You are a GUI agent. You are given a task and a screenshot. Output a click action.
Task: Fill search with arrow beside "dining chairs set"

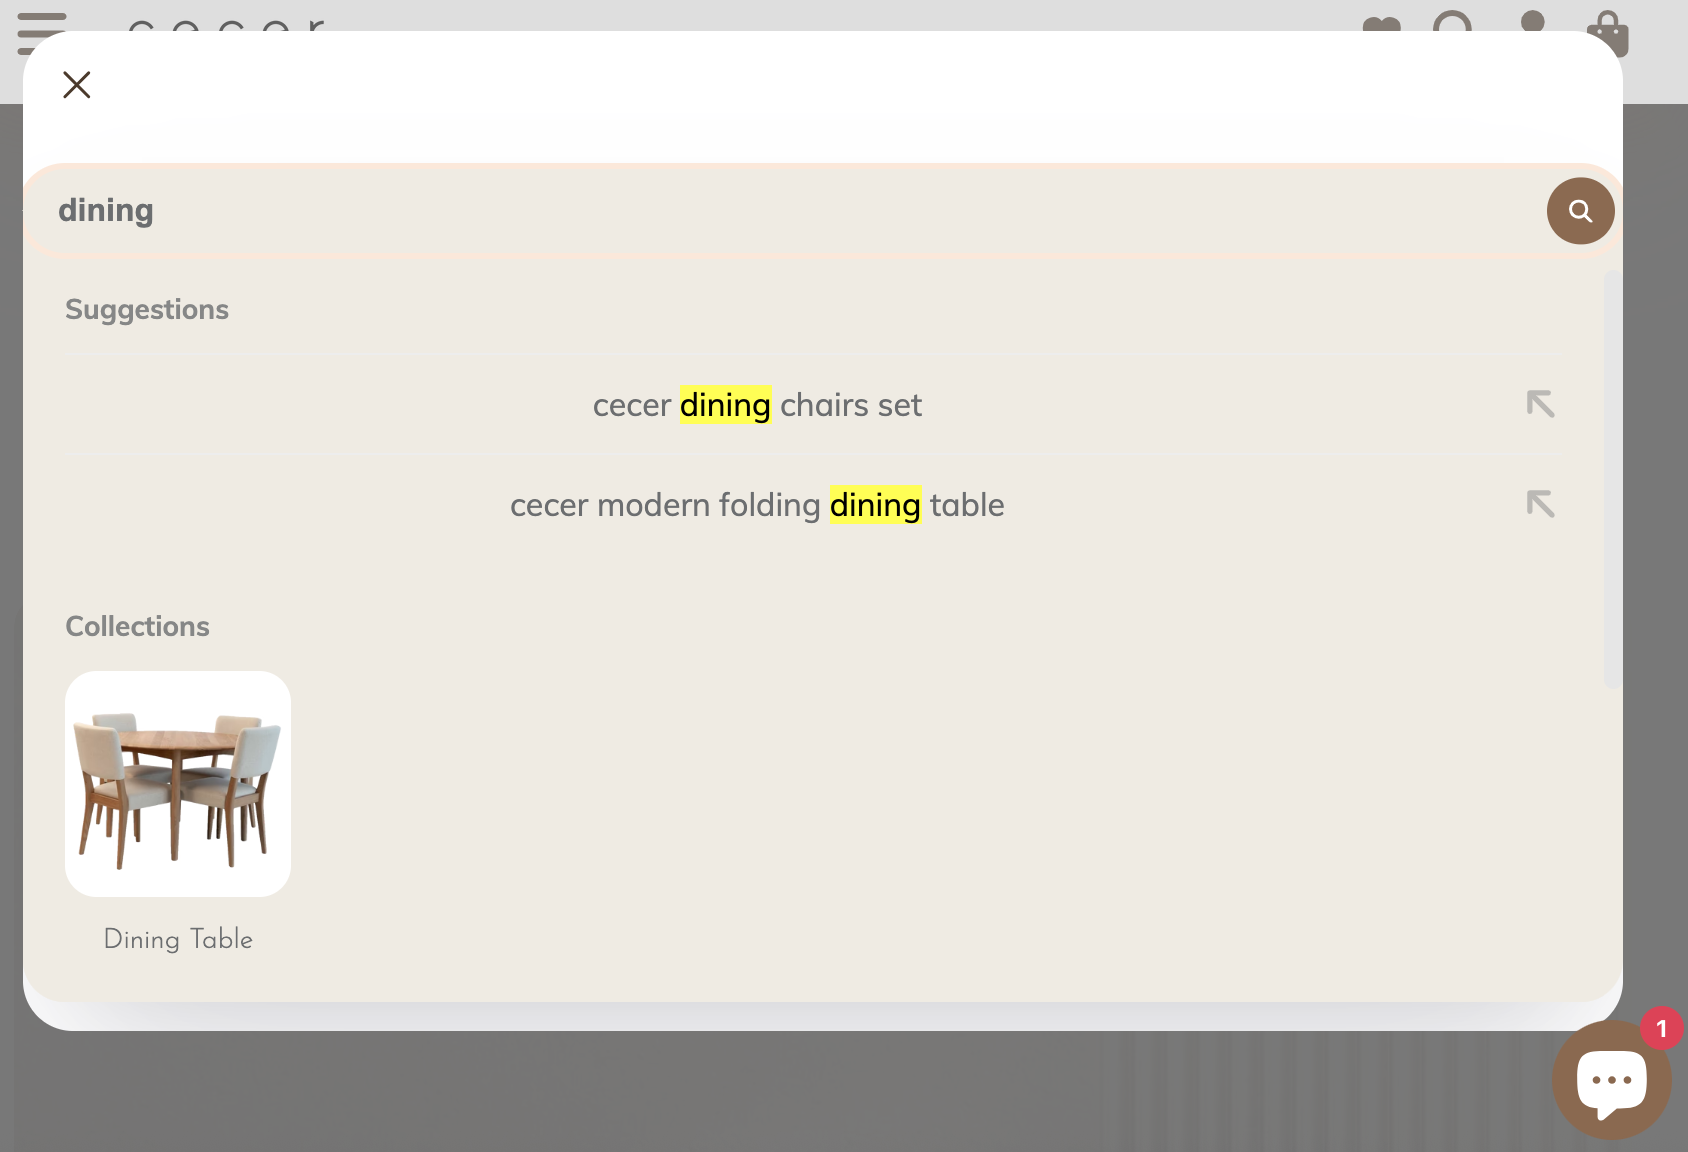coord(1540,404)
